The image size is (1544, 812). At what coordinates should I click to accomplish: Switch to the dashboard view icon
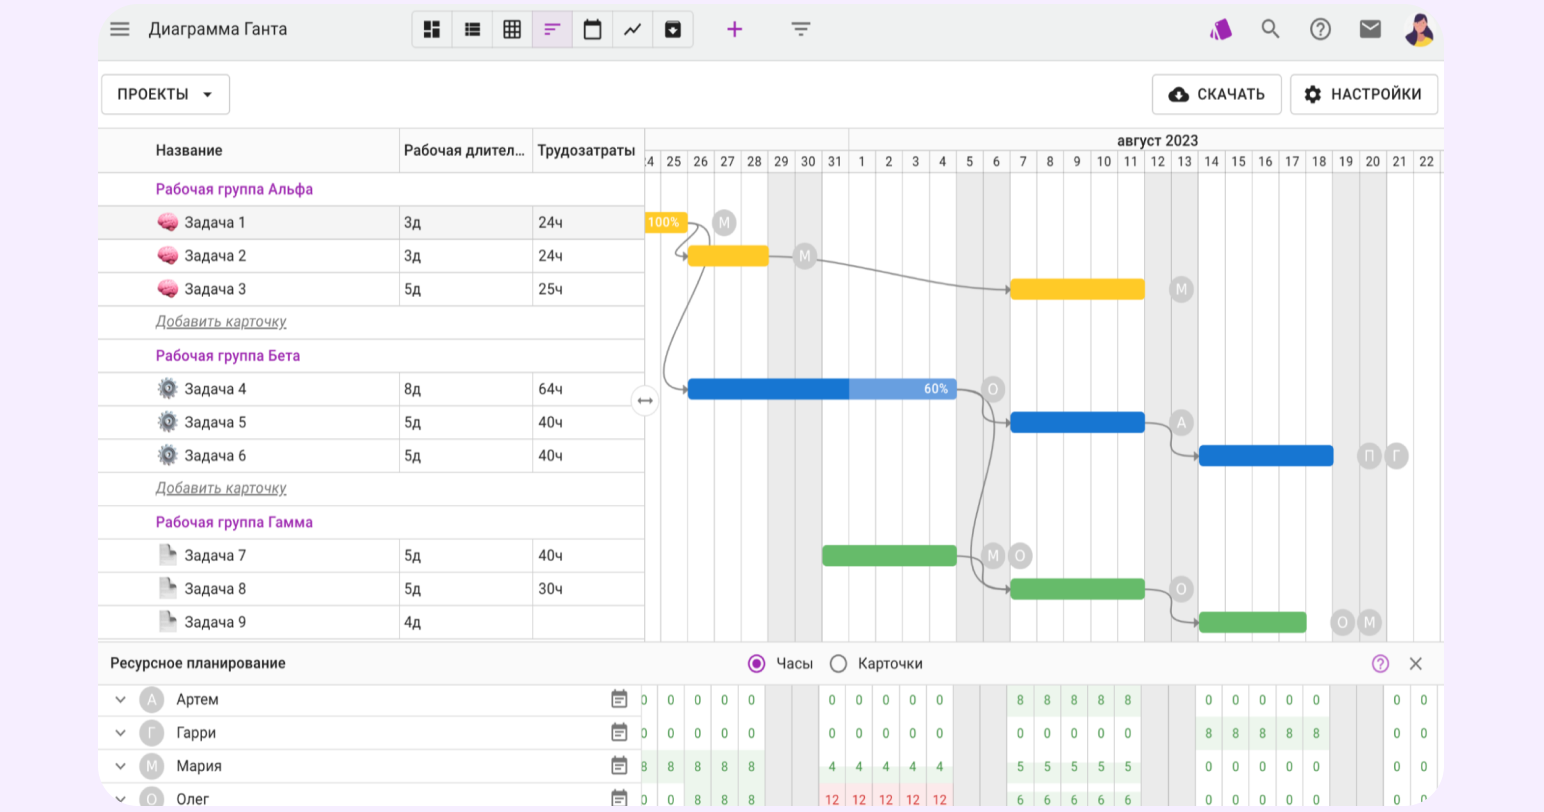coord(432,30)
